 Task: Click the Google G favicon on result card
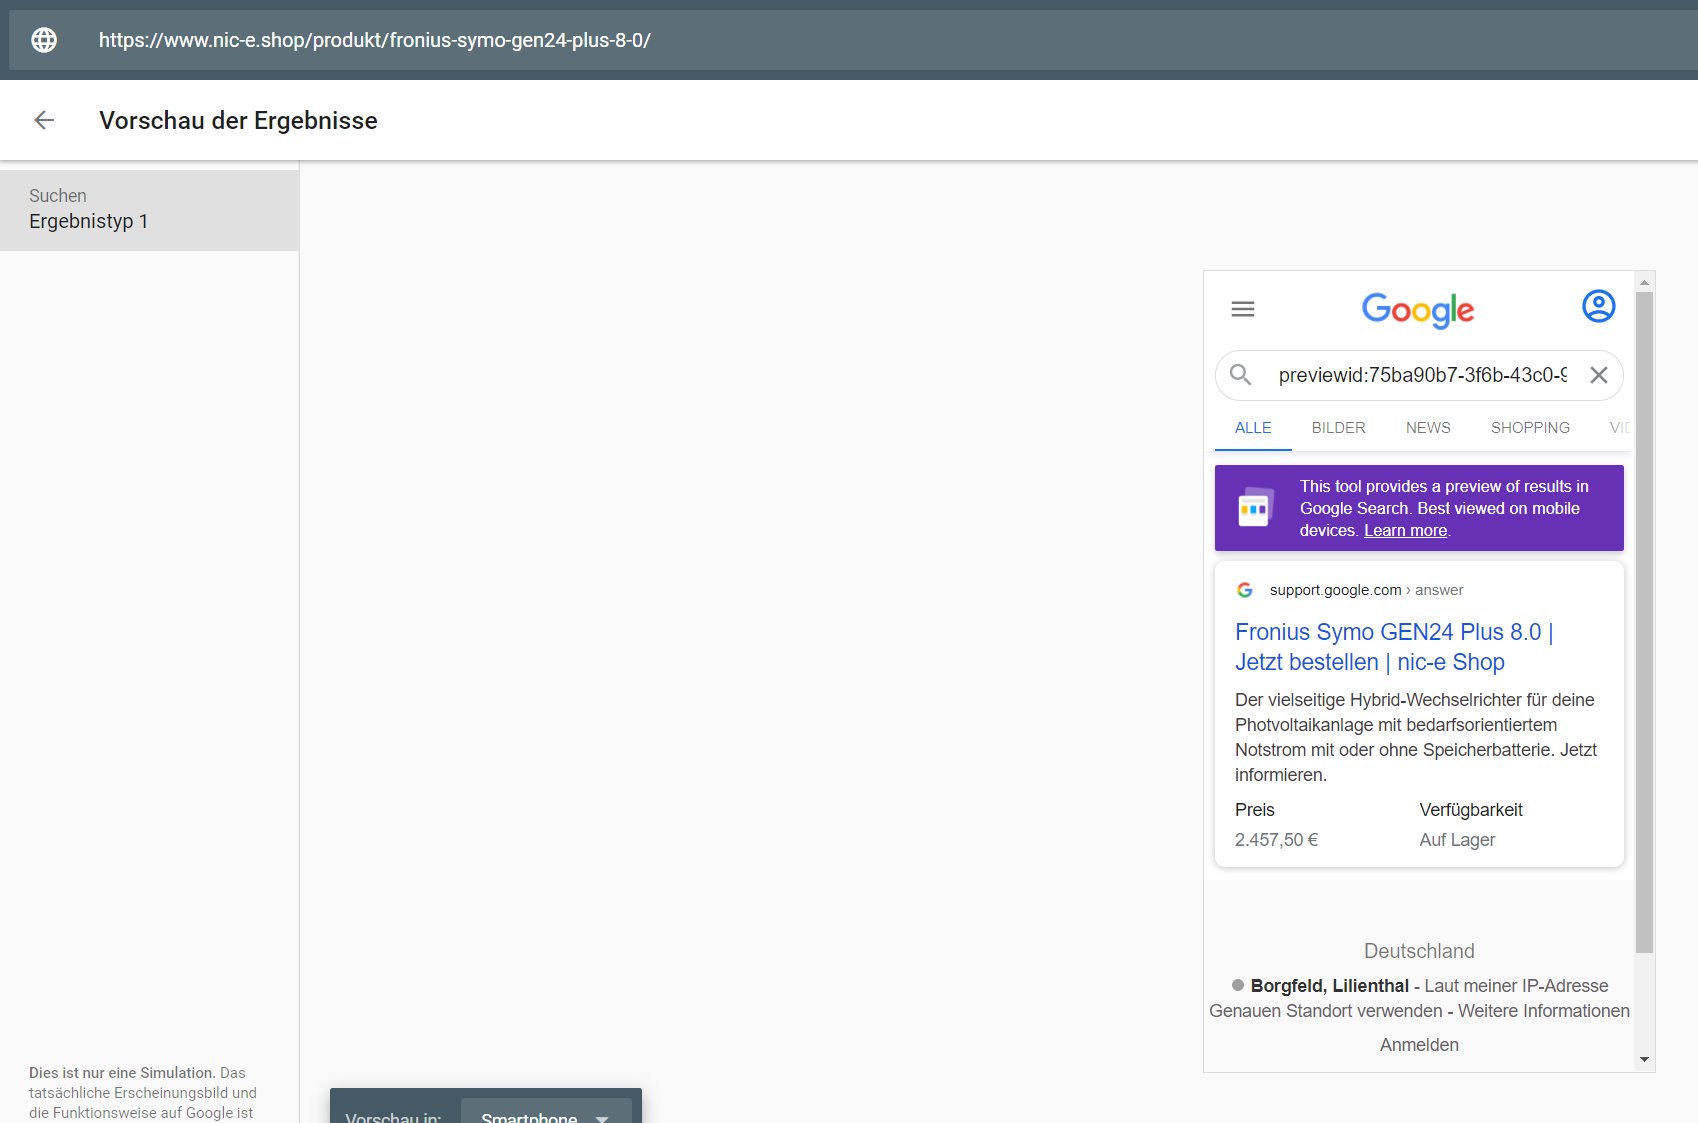1245,590
